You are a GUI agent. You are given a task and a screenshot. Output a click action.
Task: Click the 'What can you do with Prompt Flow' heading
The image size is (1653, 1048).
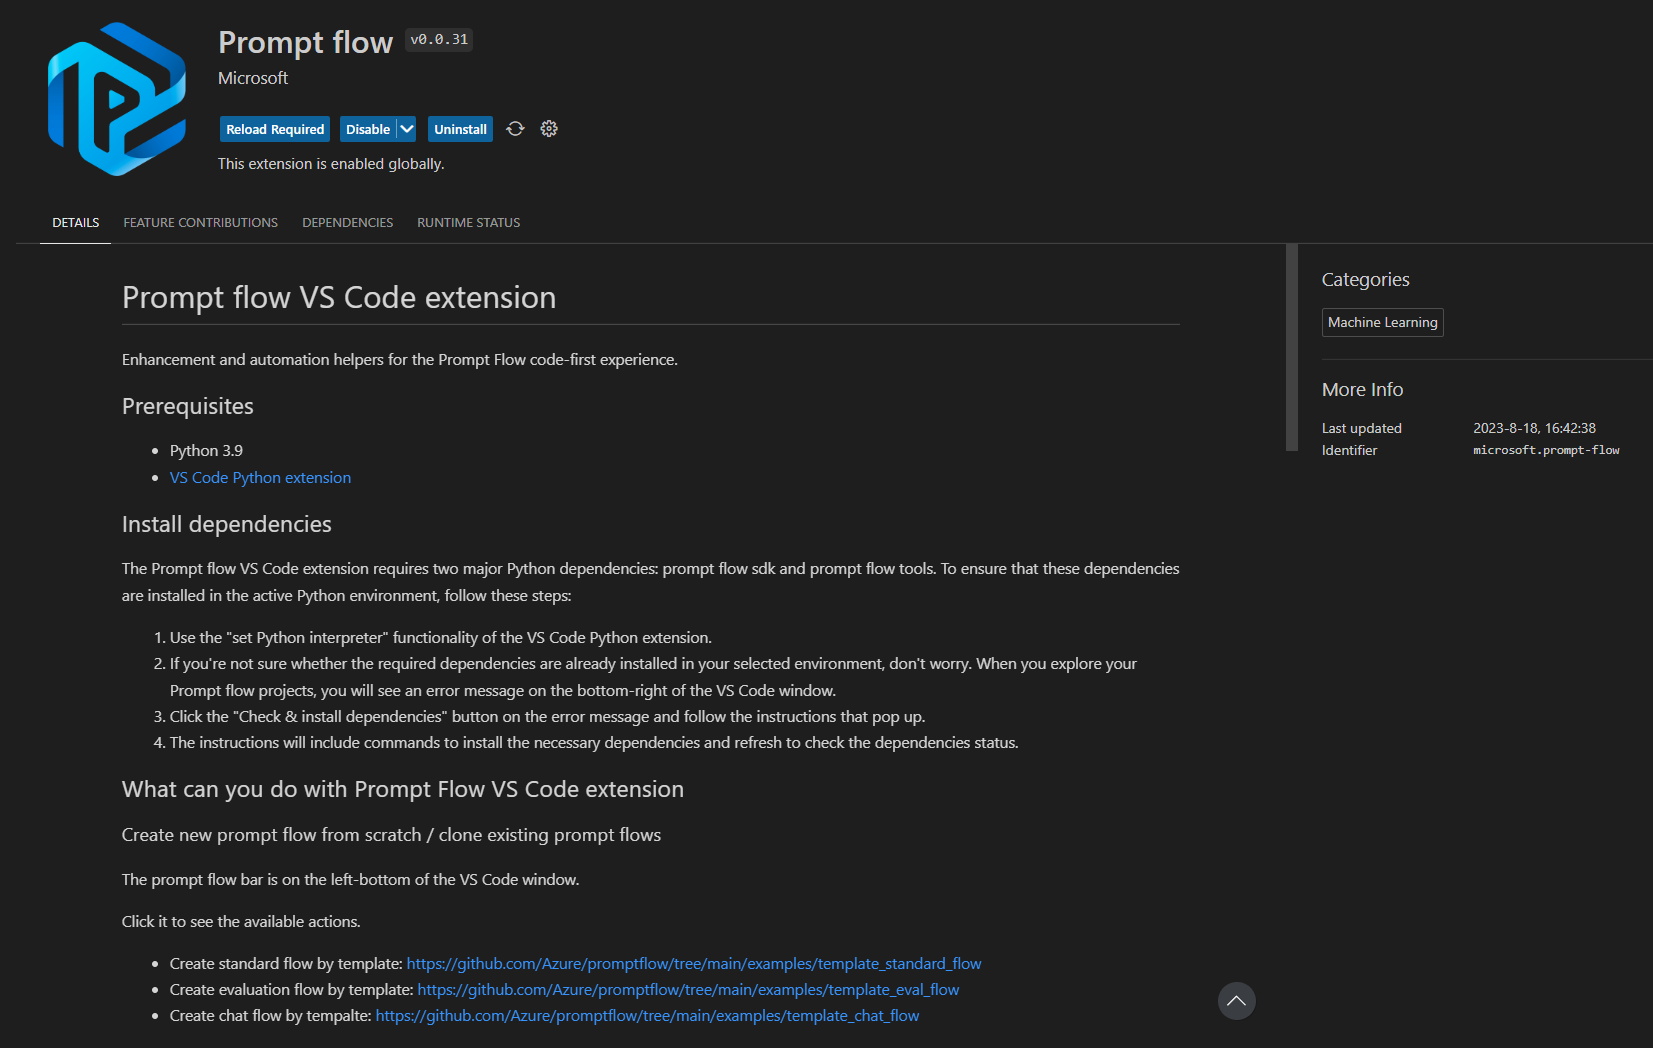[x=403, y=790]
